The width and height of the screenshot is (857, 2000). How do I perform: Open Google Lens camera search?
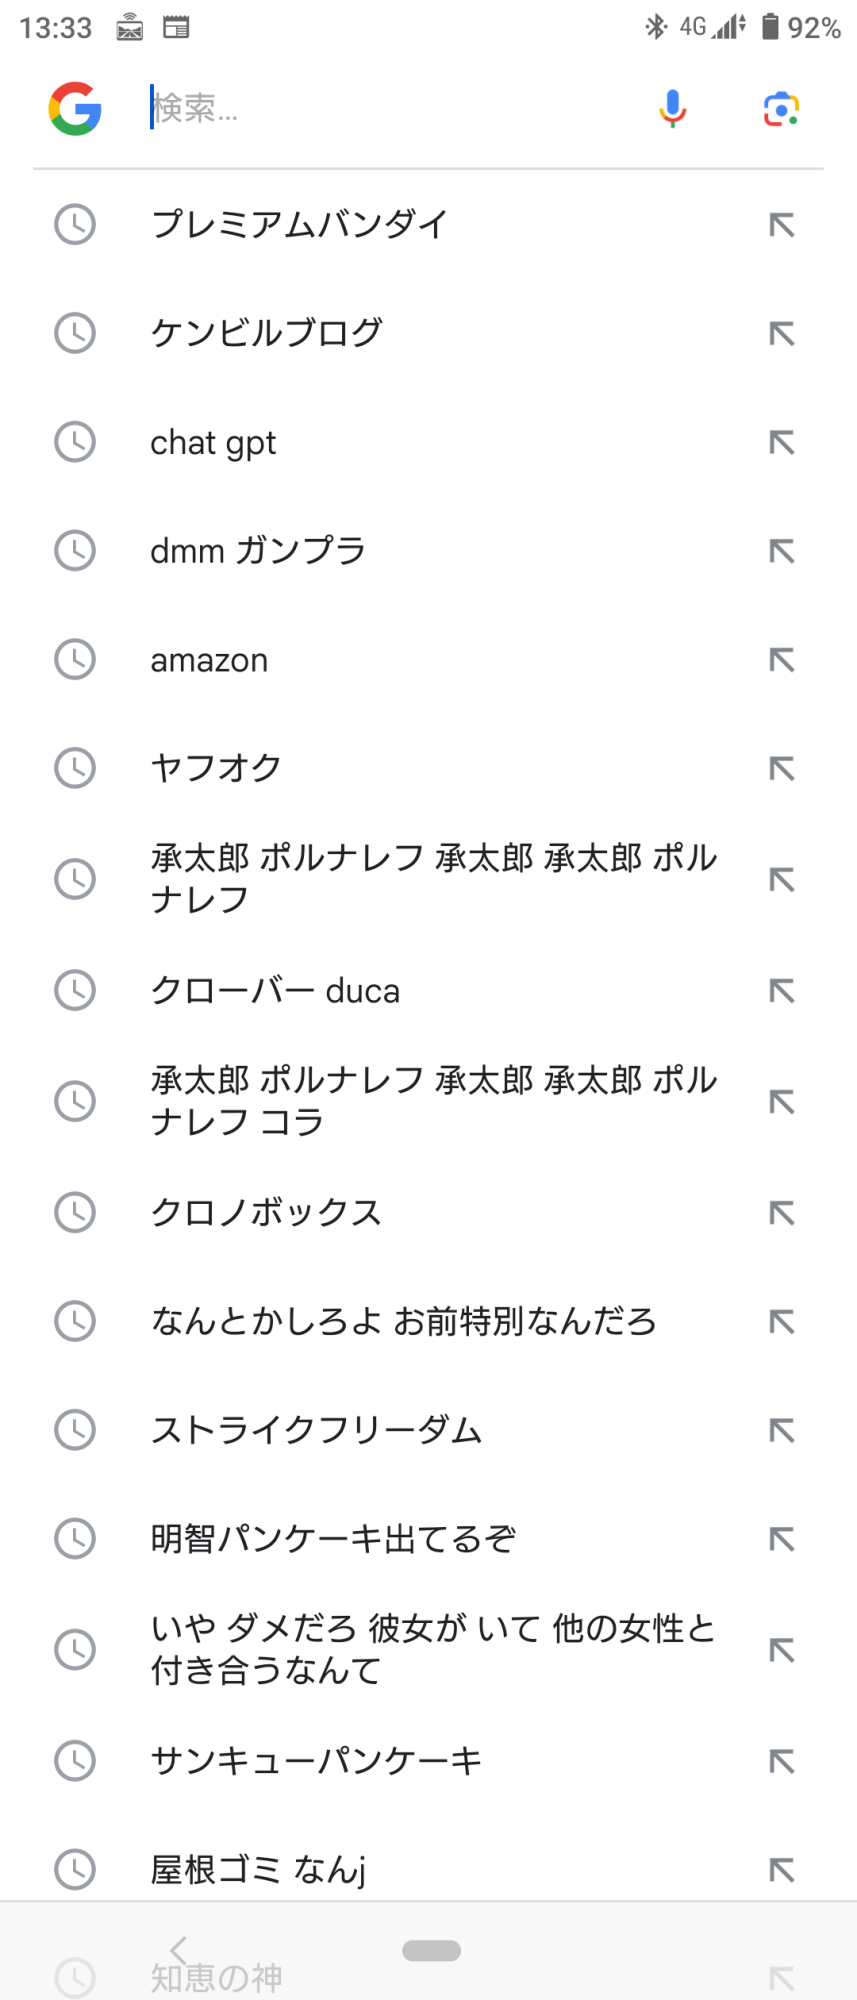click(x=781, y=108)
